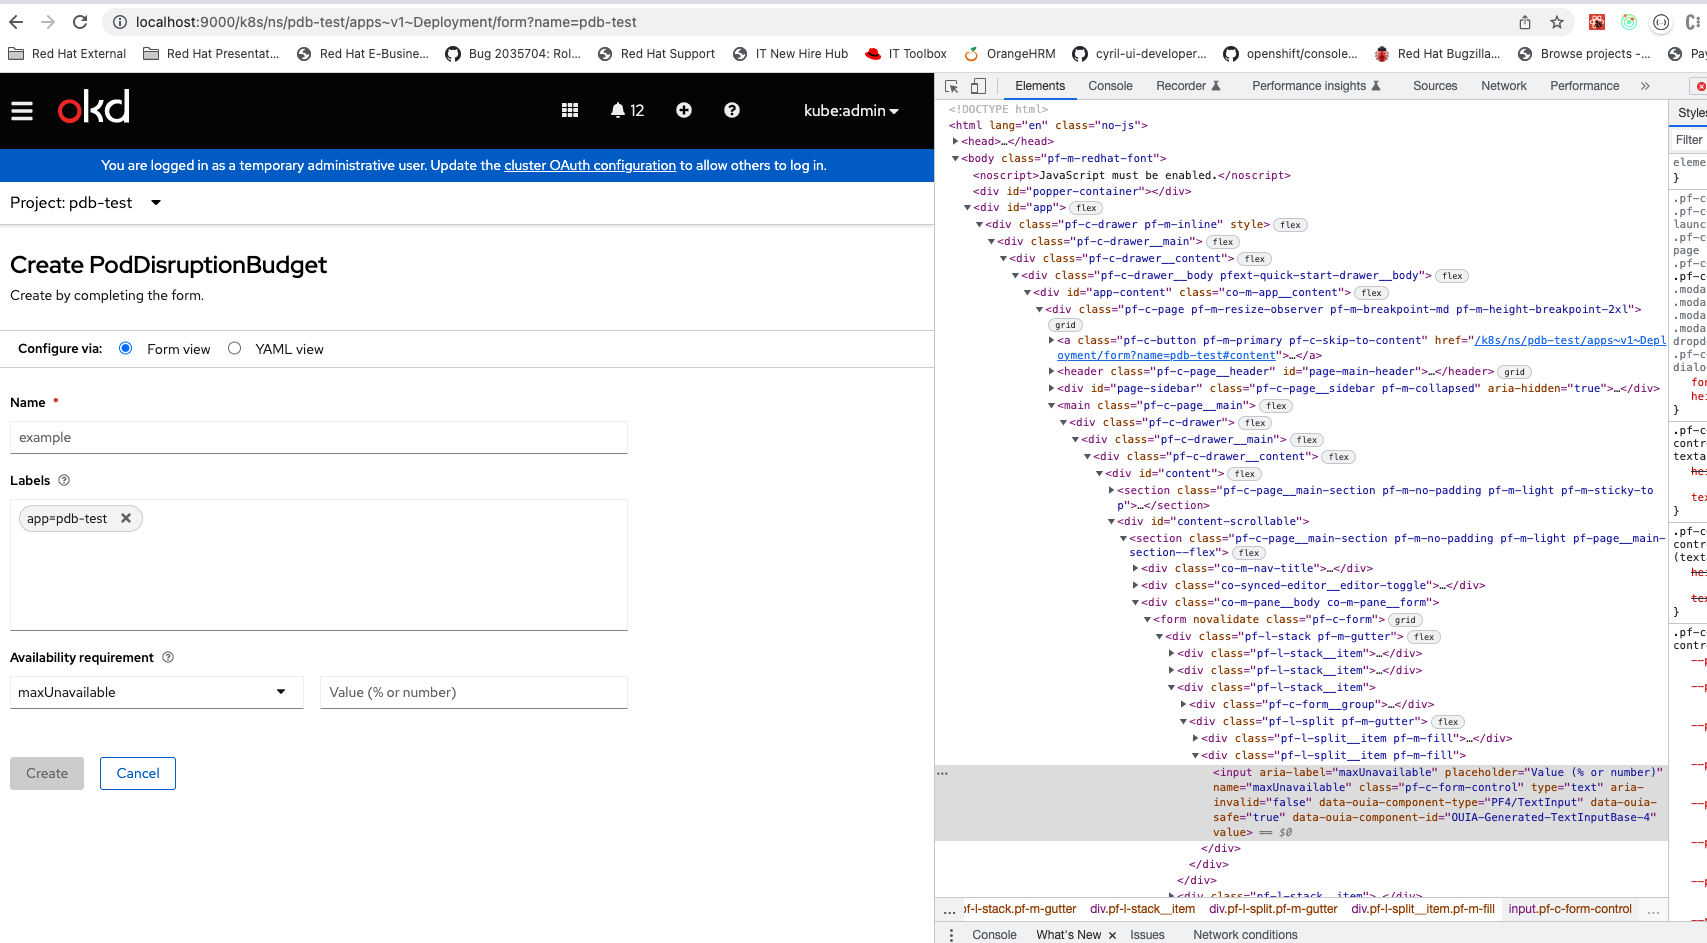Collapse the body pf-m-redhat-font element
Image resolution: width=1707 pixels, height=943 pixels.
tap(956, 158)
